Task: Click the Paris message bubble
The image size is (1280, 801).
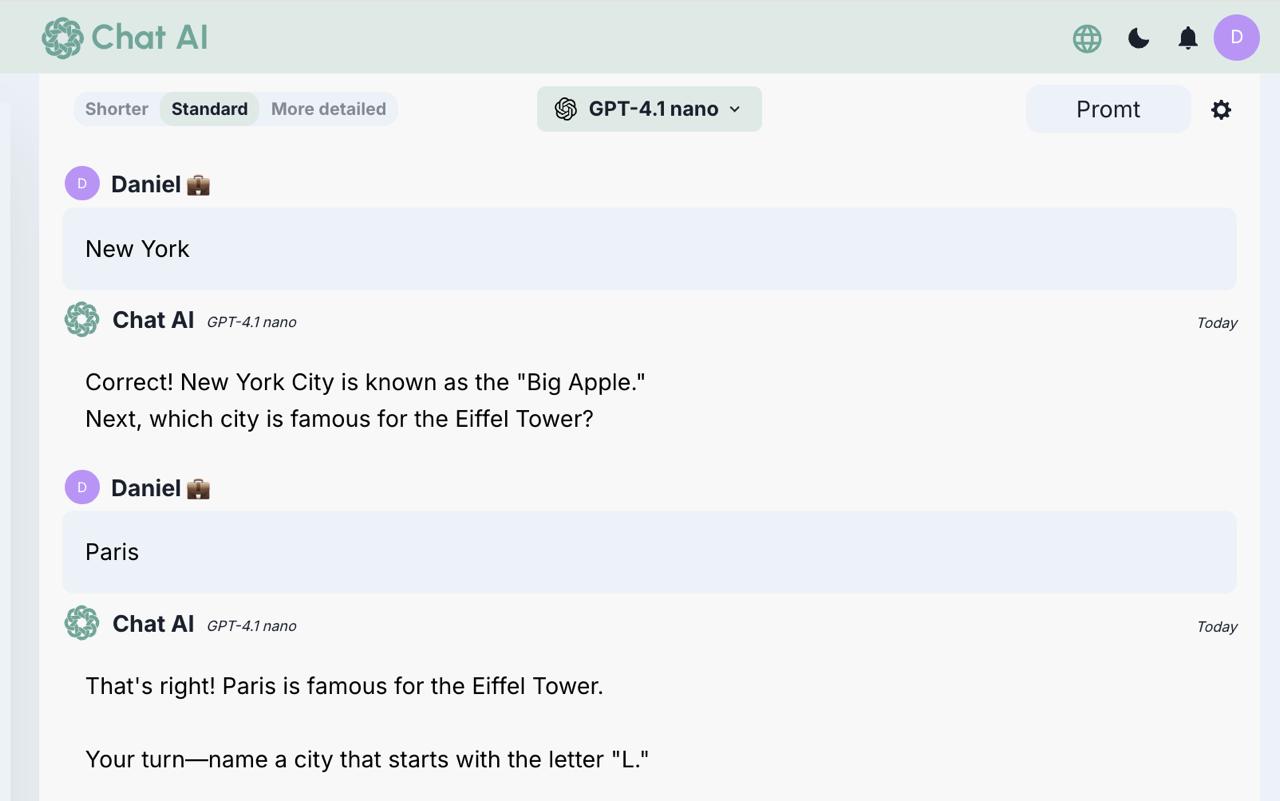Action: point(649,552)
